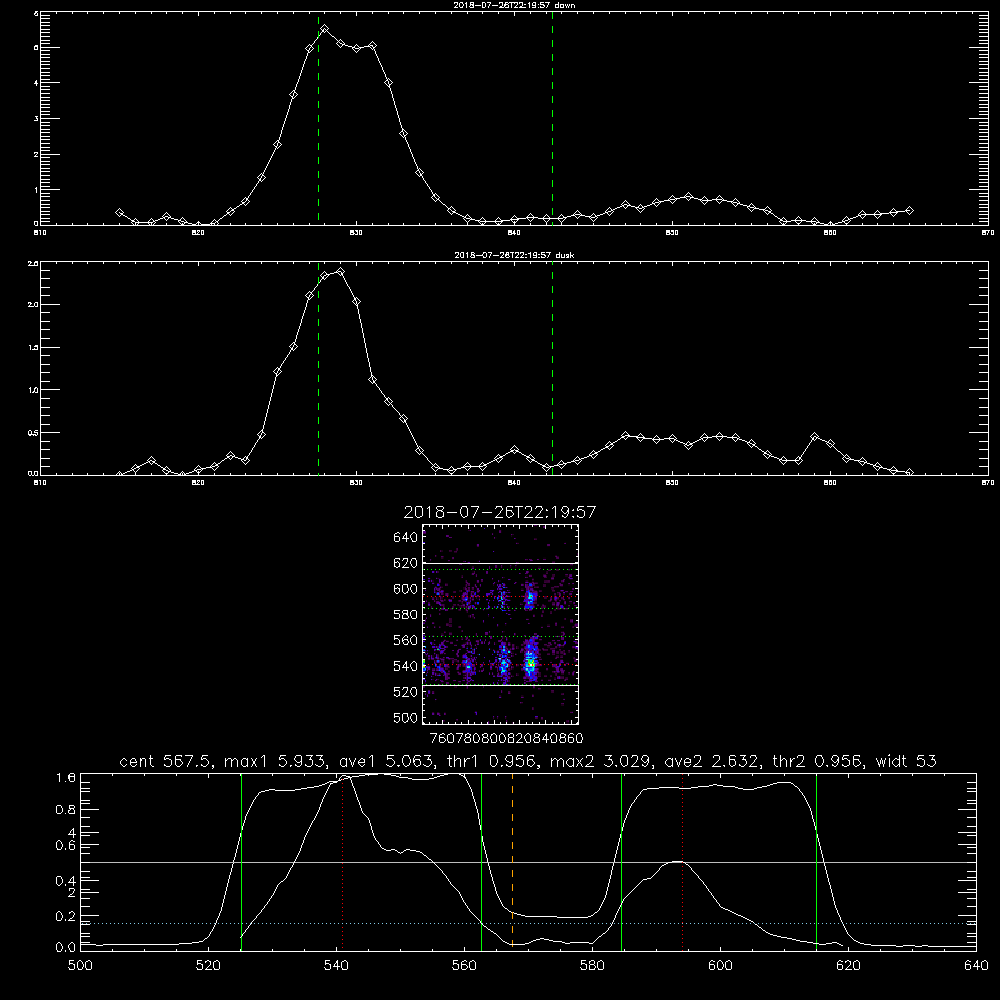
Task: Click bottom plot x-axis label "620"
Action: 848,966
